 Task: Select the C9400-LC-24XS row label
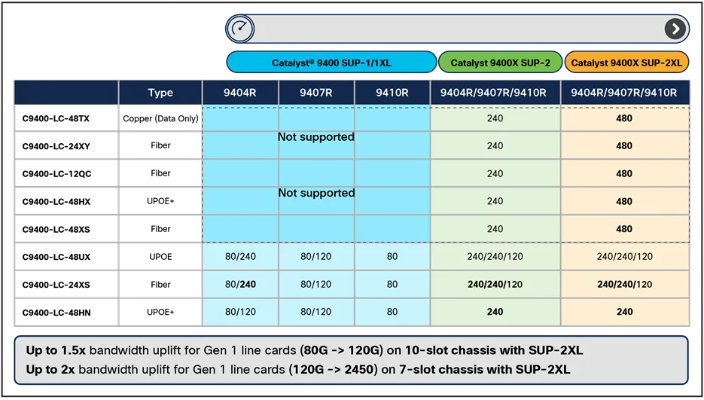[56, 285]
